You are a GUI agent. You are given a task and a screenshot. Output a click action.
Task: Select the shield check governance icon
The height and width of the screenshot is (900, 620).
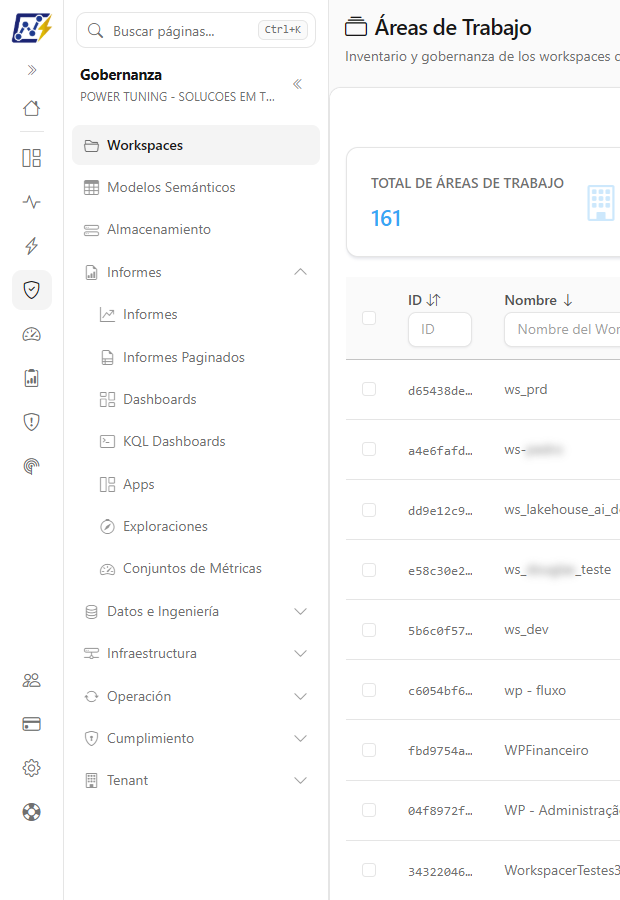32,290
